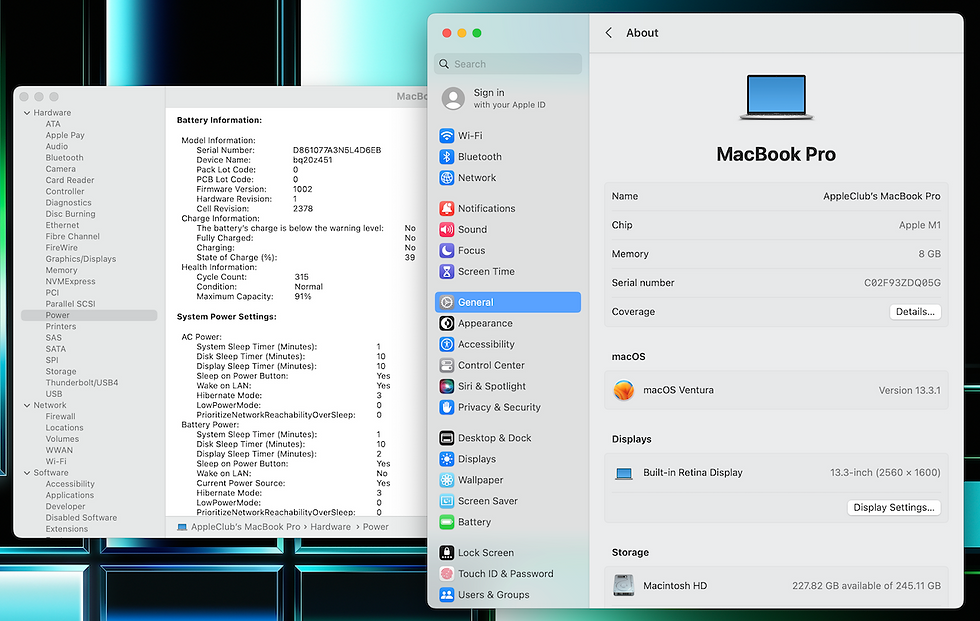Collapse the Network tree section

(27, 405)
